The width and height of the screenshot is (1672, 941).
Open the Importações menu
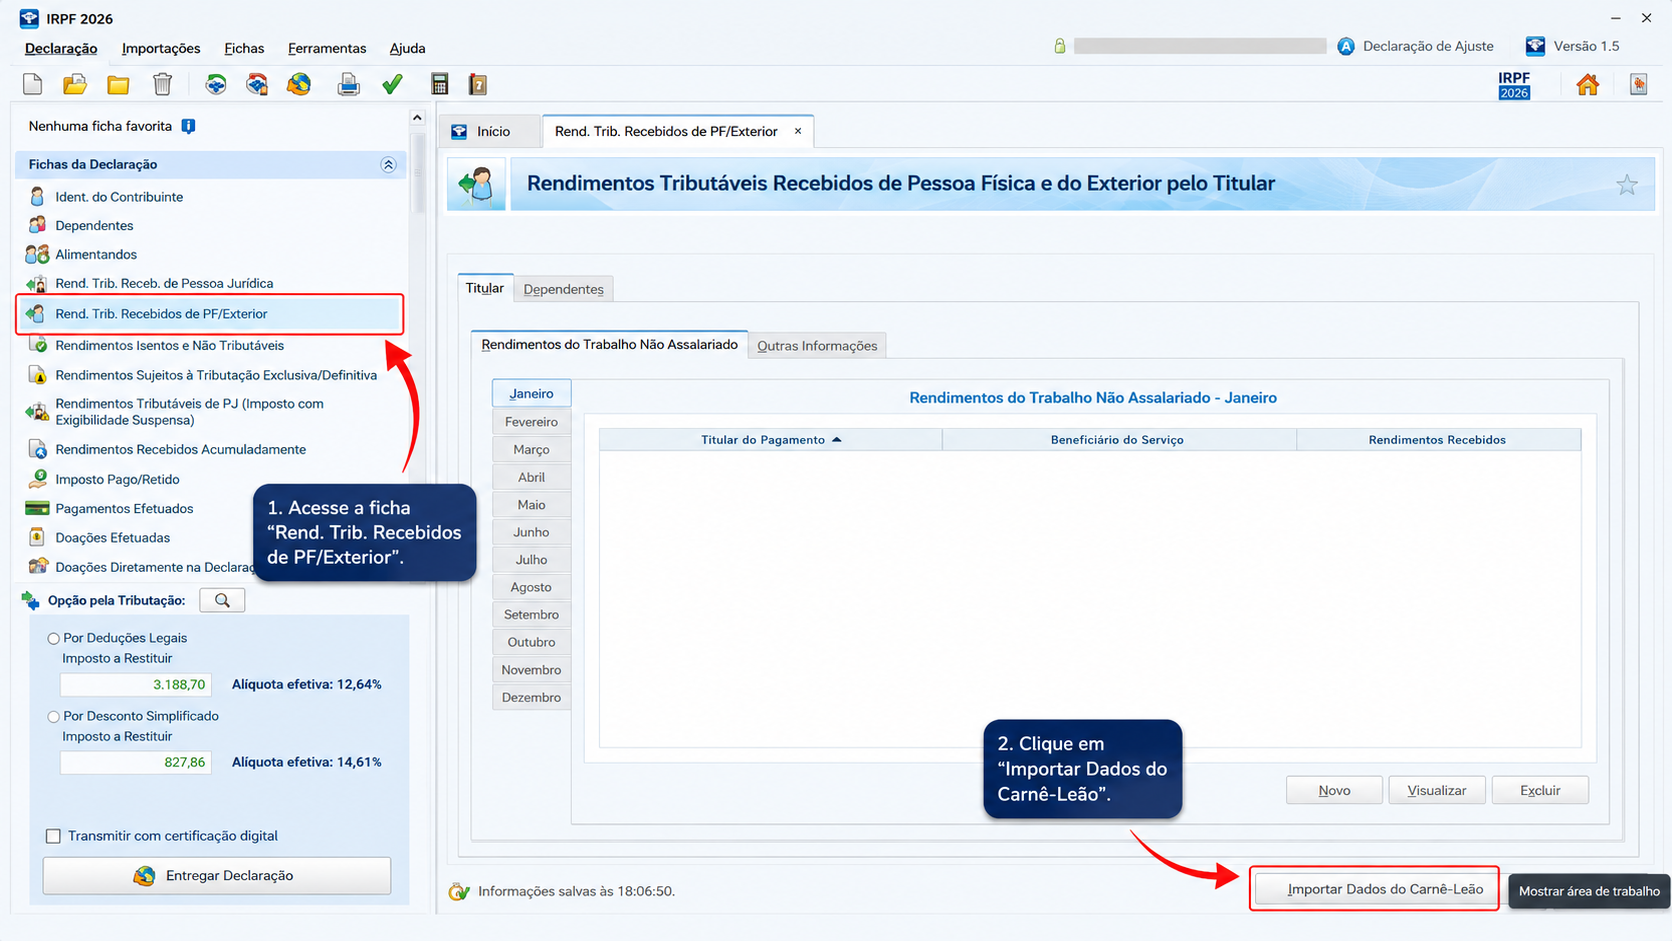tap(161, 48)
